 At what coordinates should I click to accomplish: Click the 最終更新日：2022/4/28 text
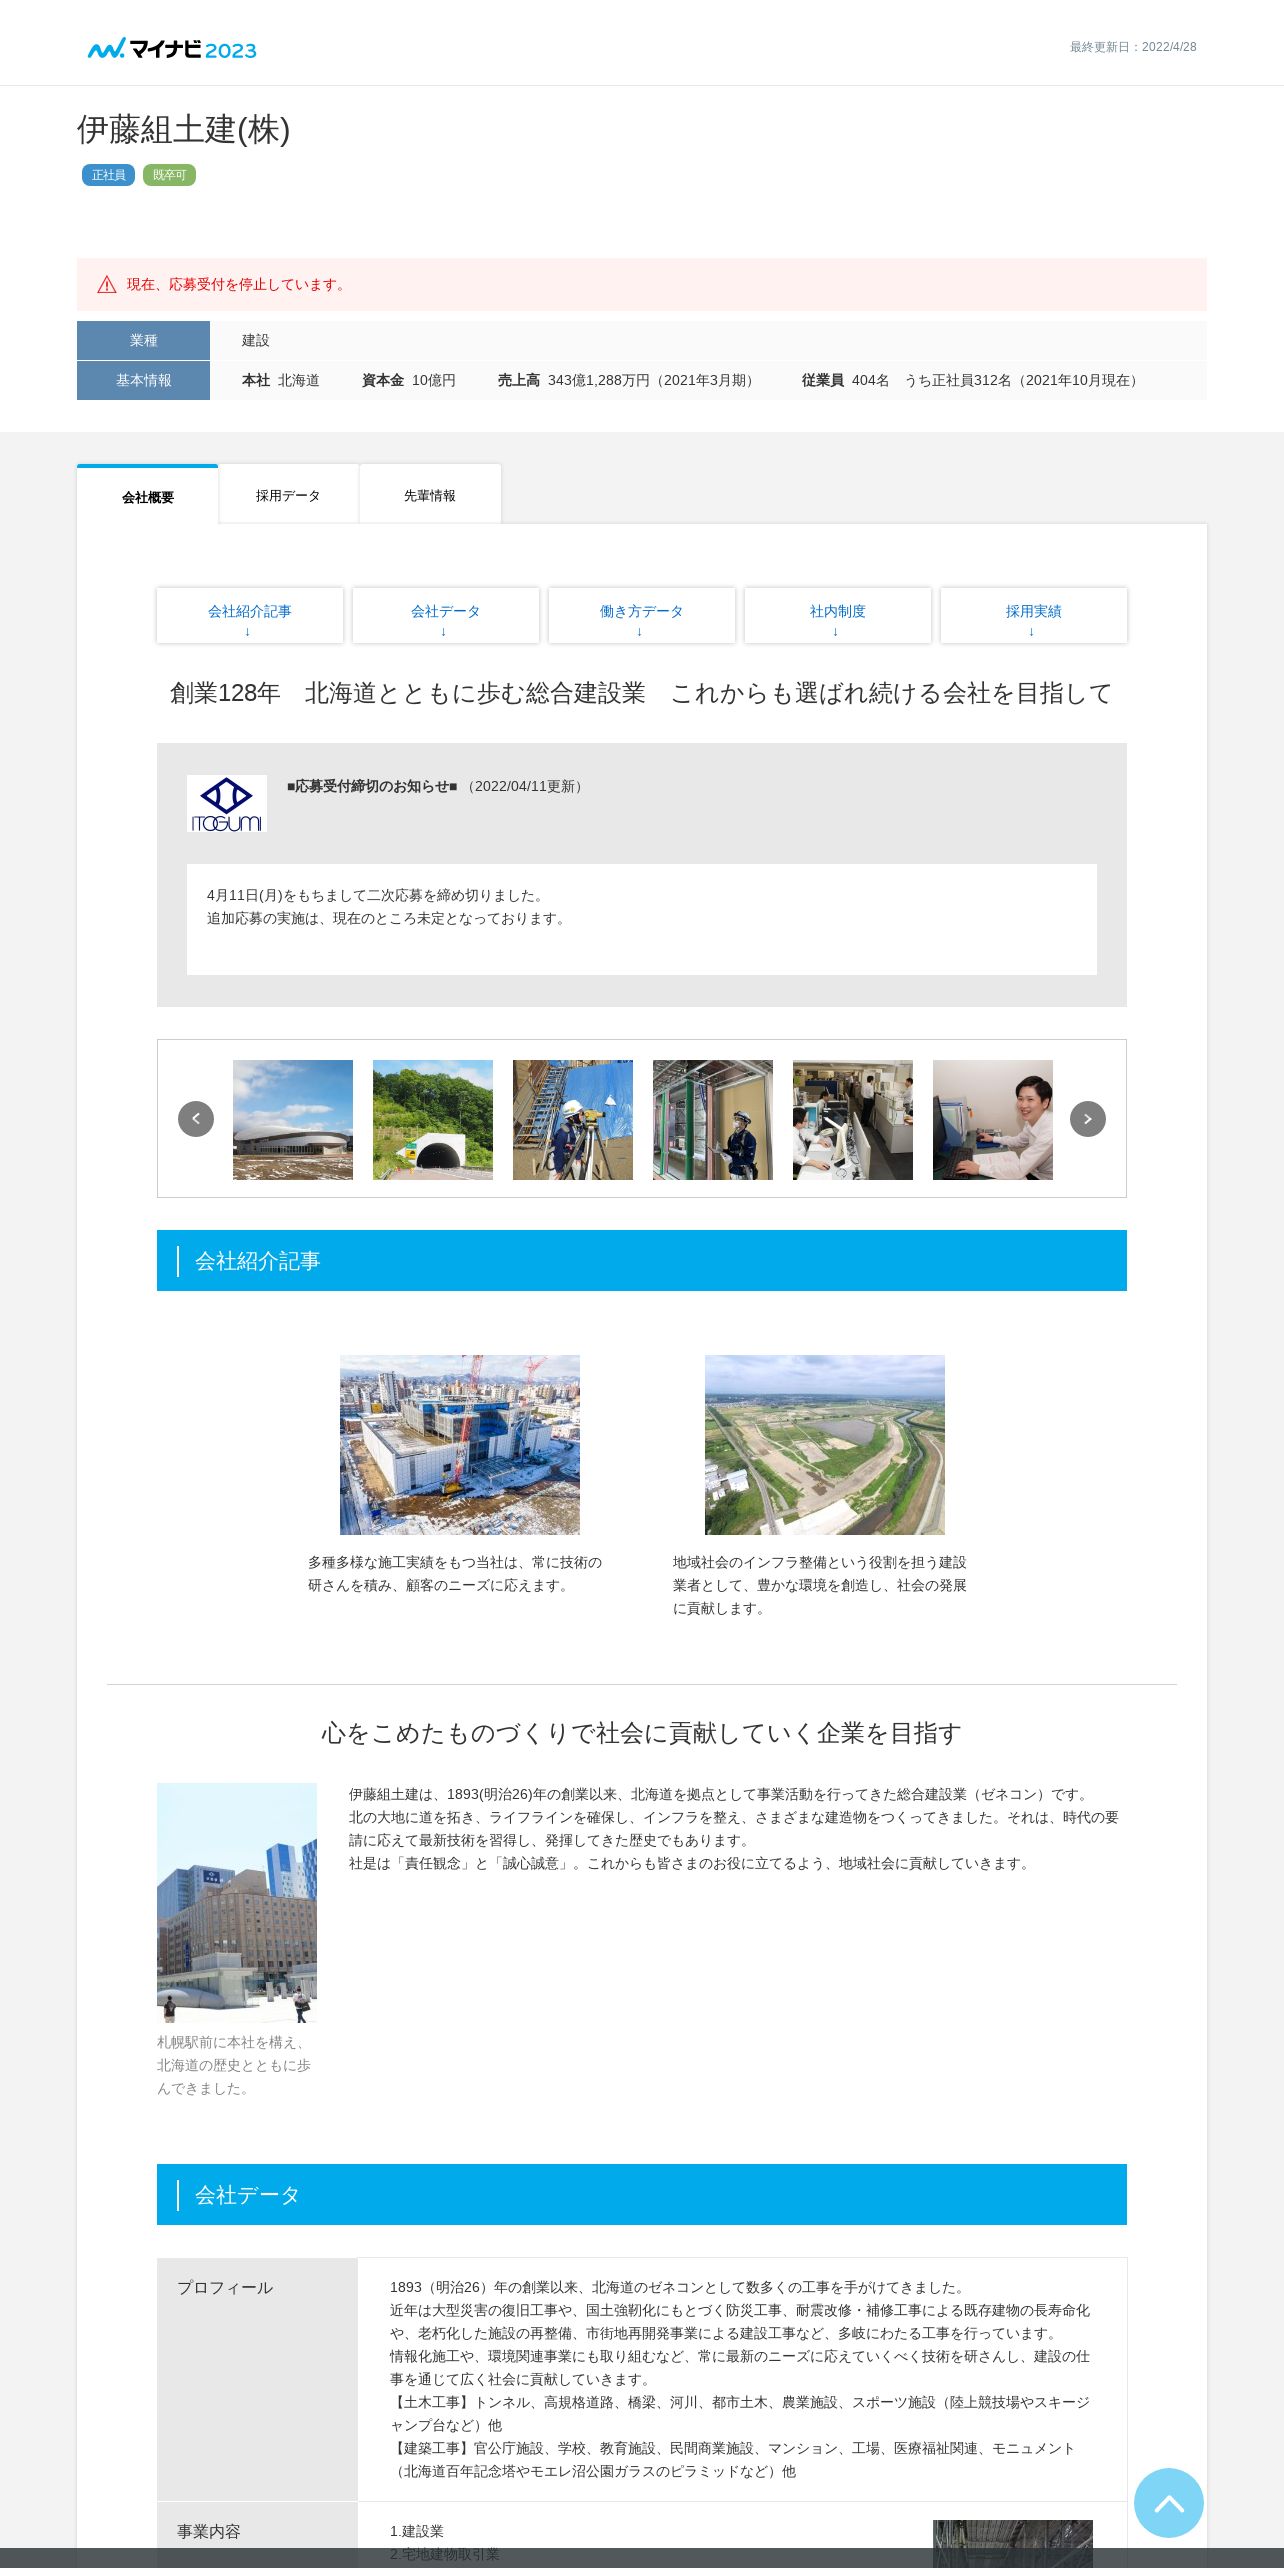(1133, 47)
